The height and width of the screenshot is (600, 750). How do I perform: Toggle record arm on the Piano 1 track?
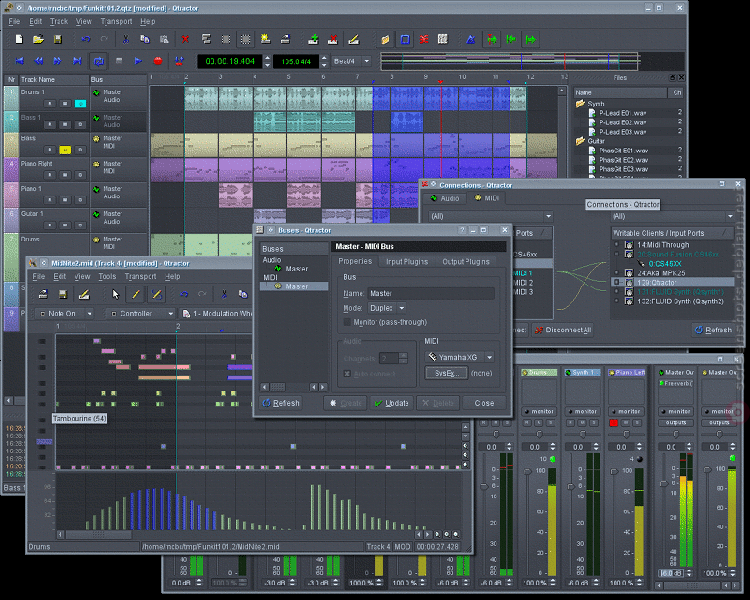point(50,200)
